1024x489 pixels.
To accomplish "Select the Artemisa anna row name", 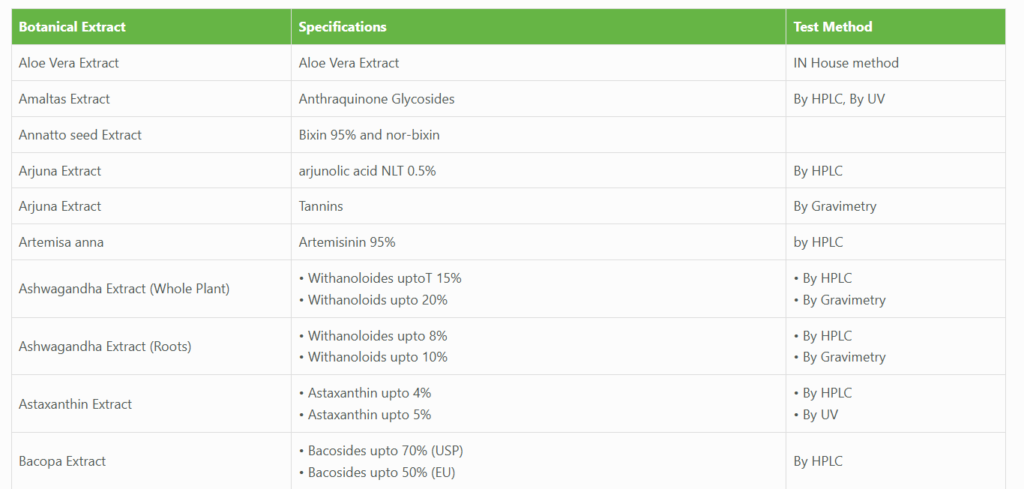I will pos(63,243).
